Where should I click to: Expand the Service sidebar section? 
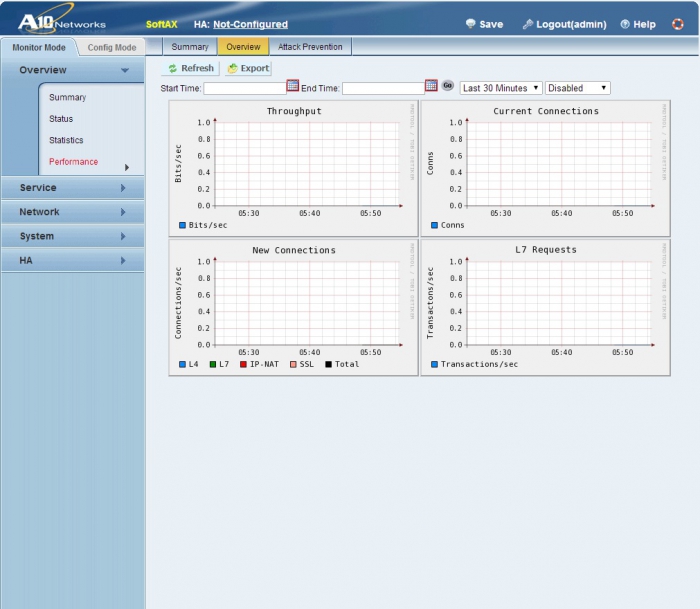(73, 188)
